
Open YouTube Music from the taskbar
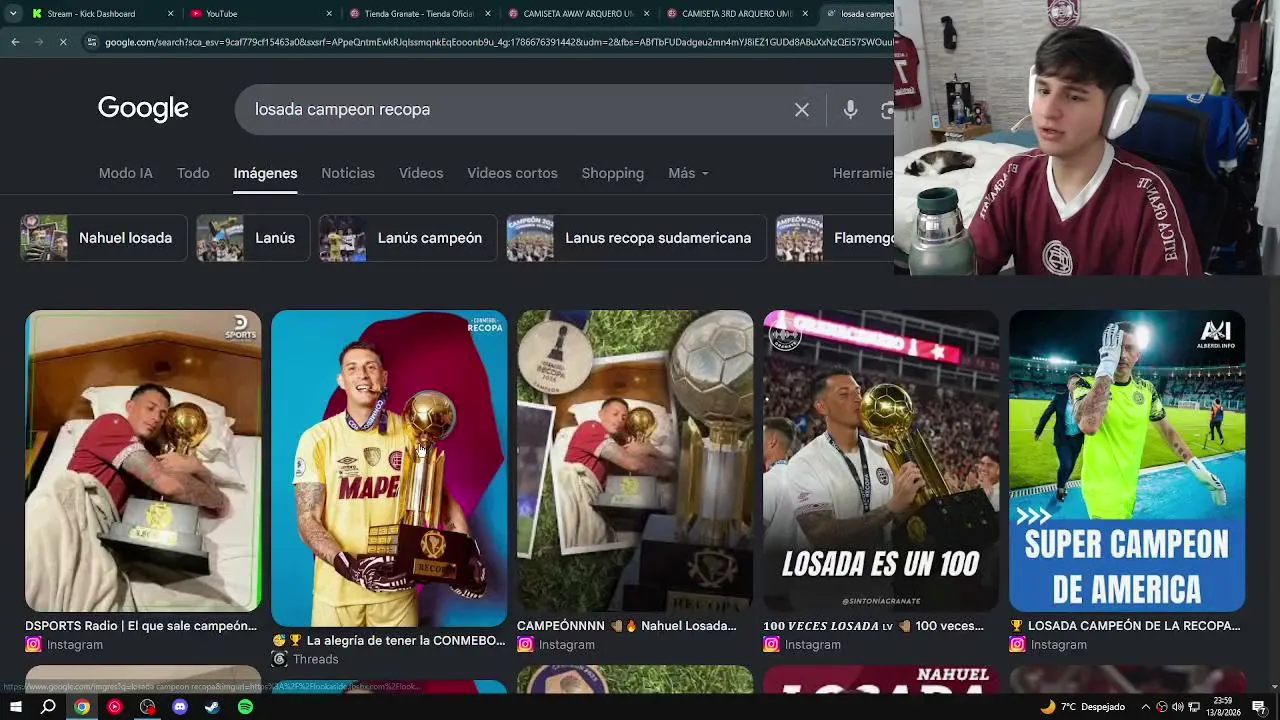click(x=114, y=707)
